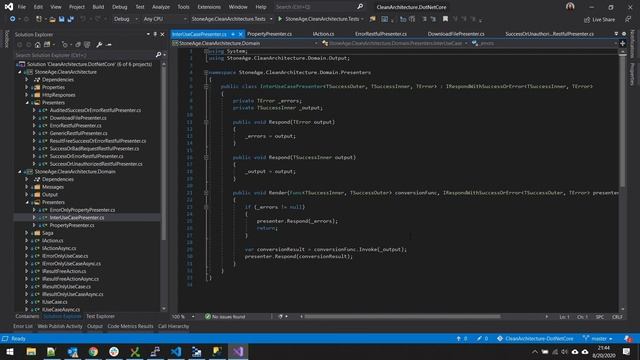Viewport: 640px width, 360px height.
Task: Click the Search Solution Explorer input field
Action: (84, 55)
